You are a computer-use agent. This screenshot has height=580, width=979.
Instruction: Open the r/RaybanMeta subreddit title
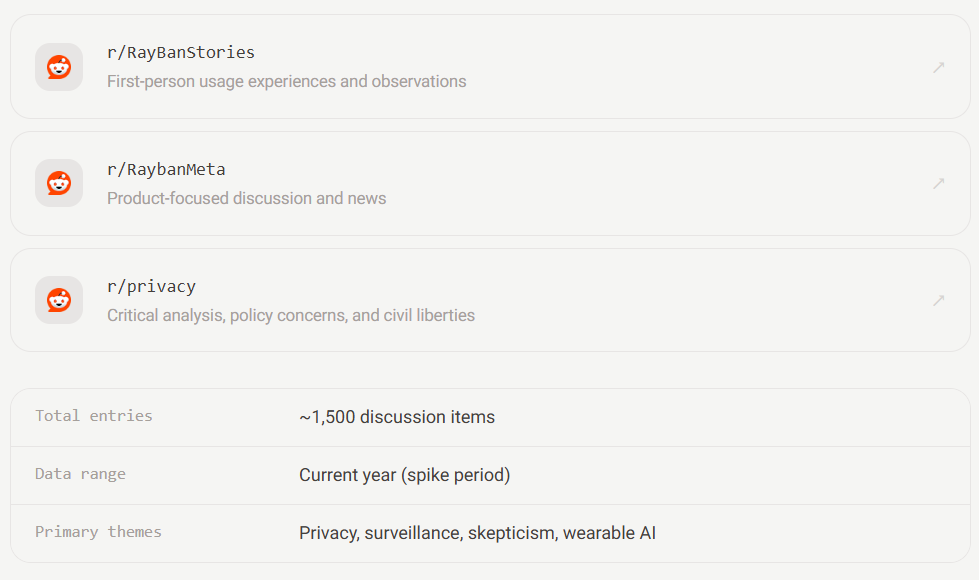tap(166, 169)
